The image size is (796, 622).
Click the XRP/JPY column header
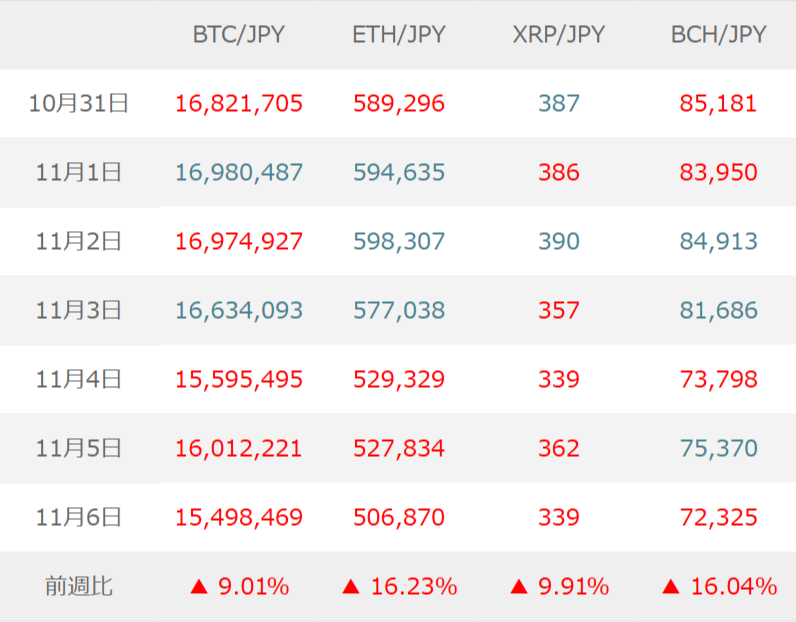[x=559, y=35]
